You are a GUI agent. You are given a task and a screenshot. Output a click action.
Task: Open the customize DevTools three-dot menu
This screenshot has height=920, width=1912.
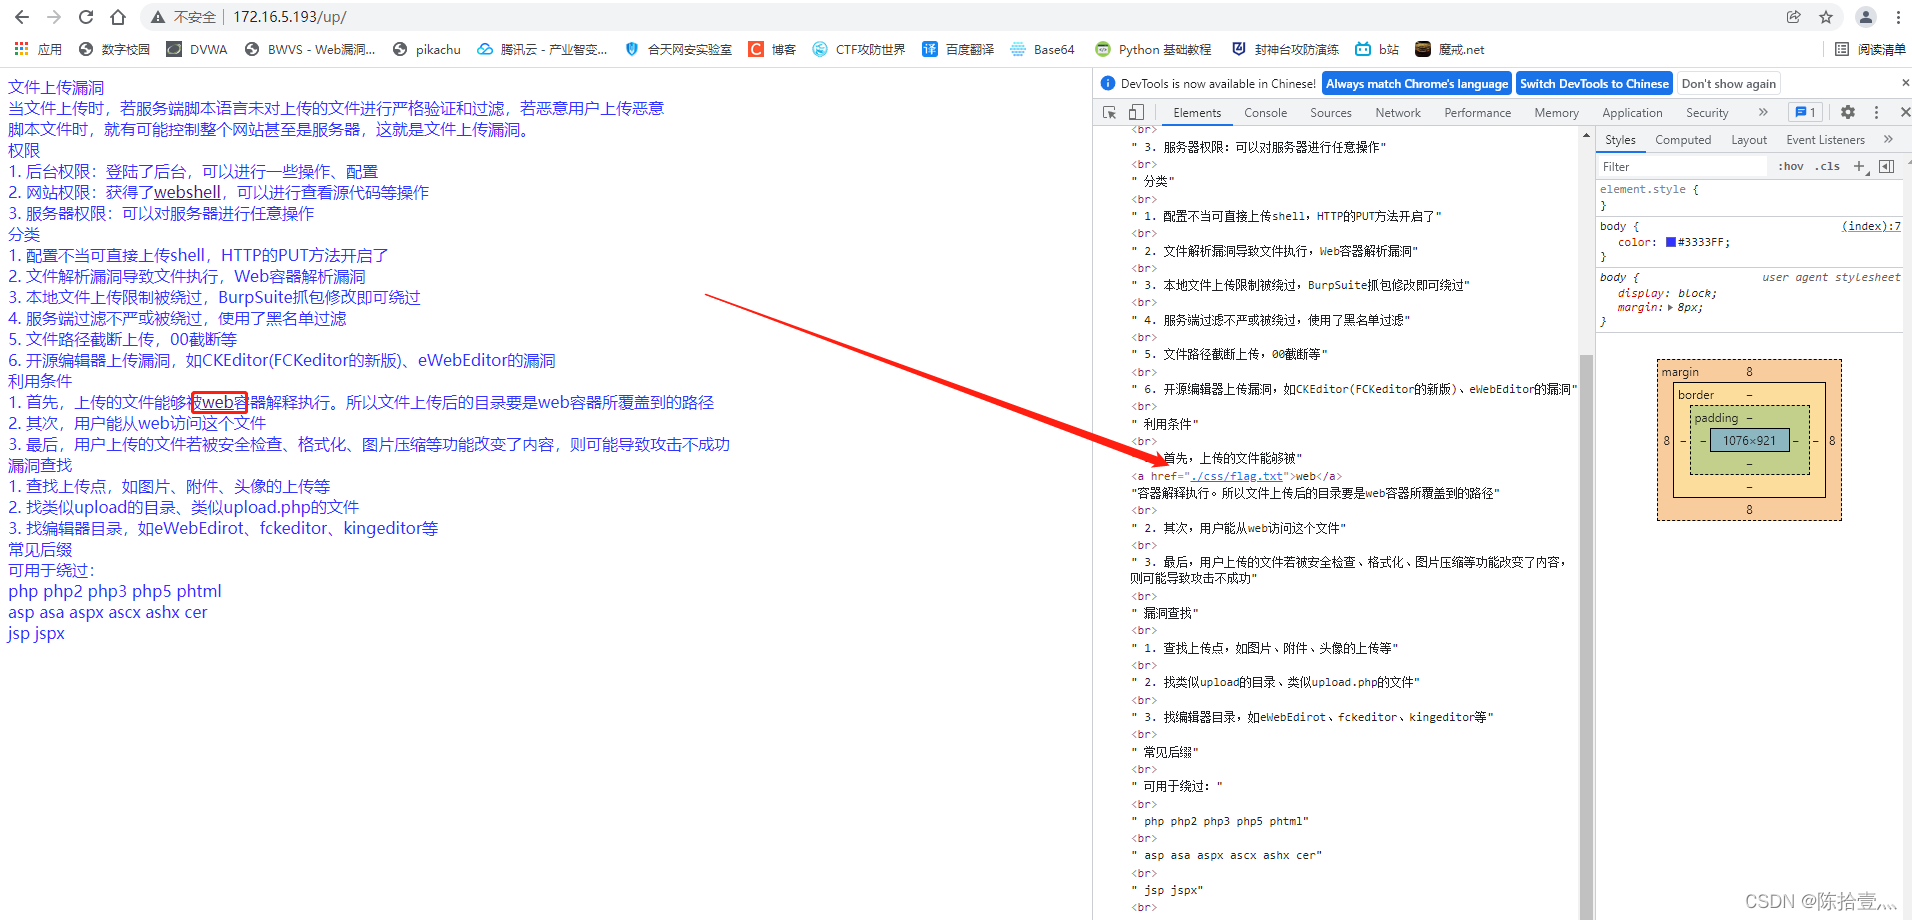coord(1877,112)
